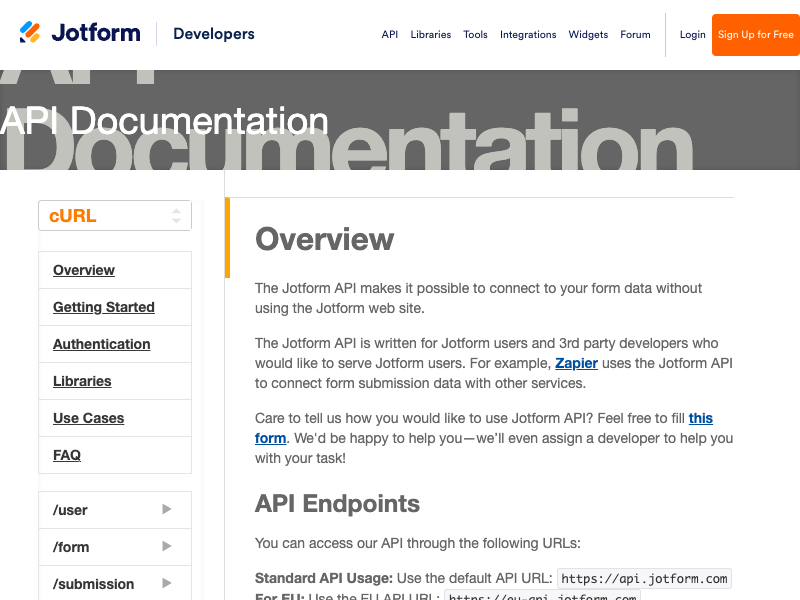Image resolution: width=800 pixels, height=600 pixels.
Task: Open the Zapier link in the text
Action: click(x=576, y=363)
